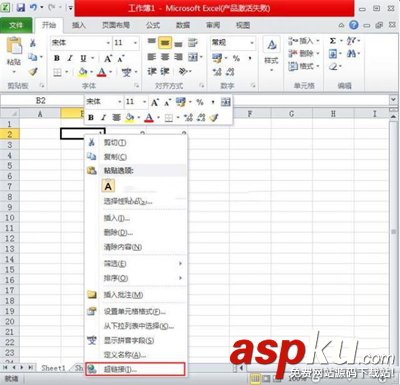
Task: Open ribbon font name 宋体 dropdown
Action: 108,43
